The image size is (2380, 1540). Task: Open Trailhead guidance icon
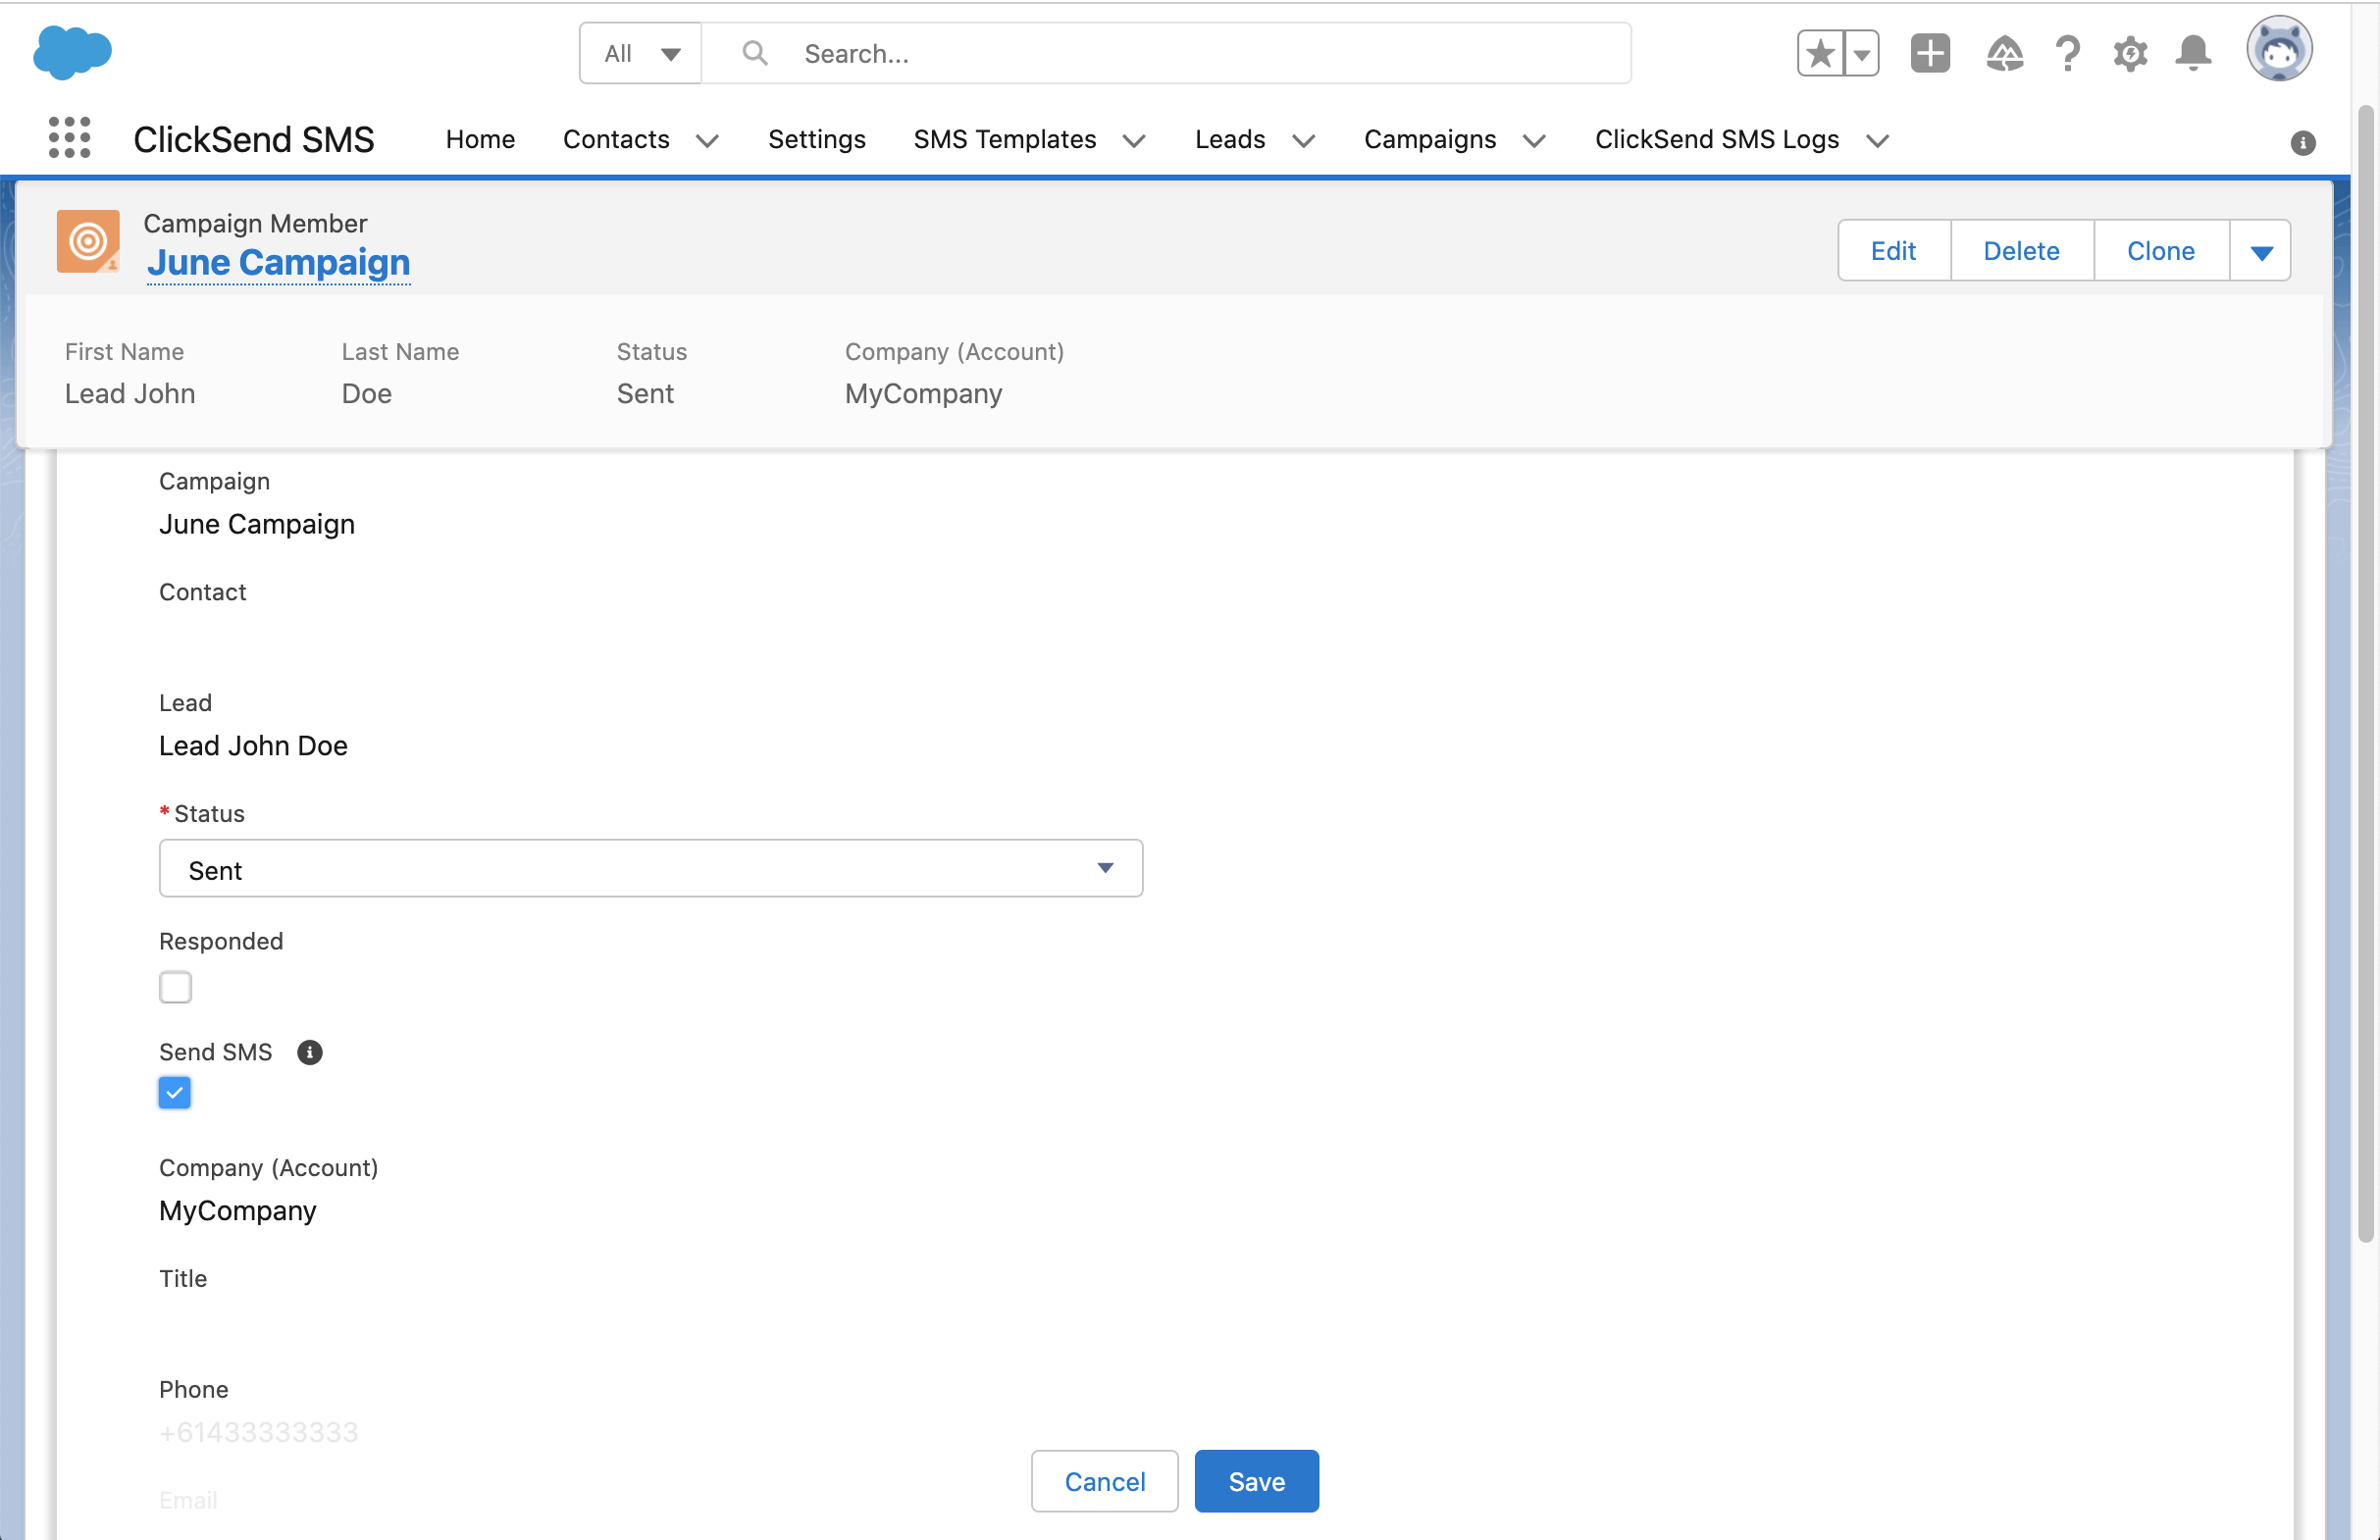pos(2004,53)
